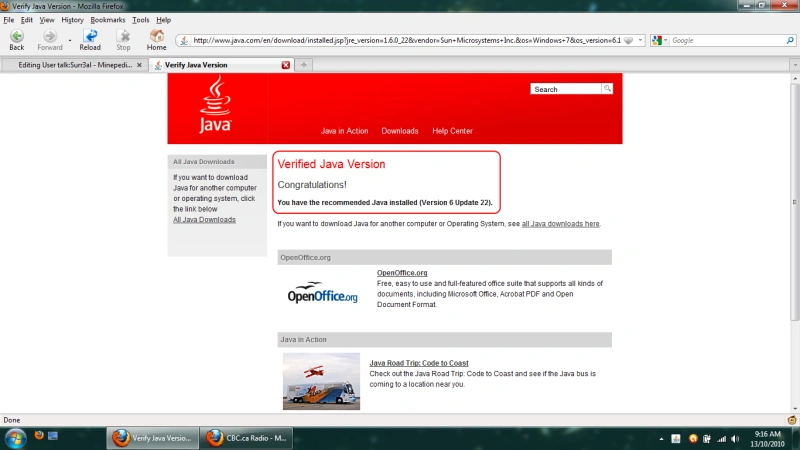The image size is (800, 450).
Task: Select the Verify Java Version tab
Action: click(x=221, y=65)
